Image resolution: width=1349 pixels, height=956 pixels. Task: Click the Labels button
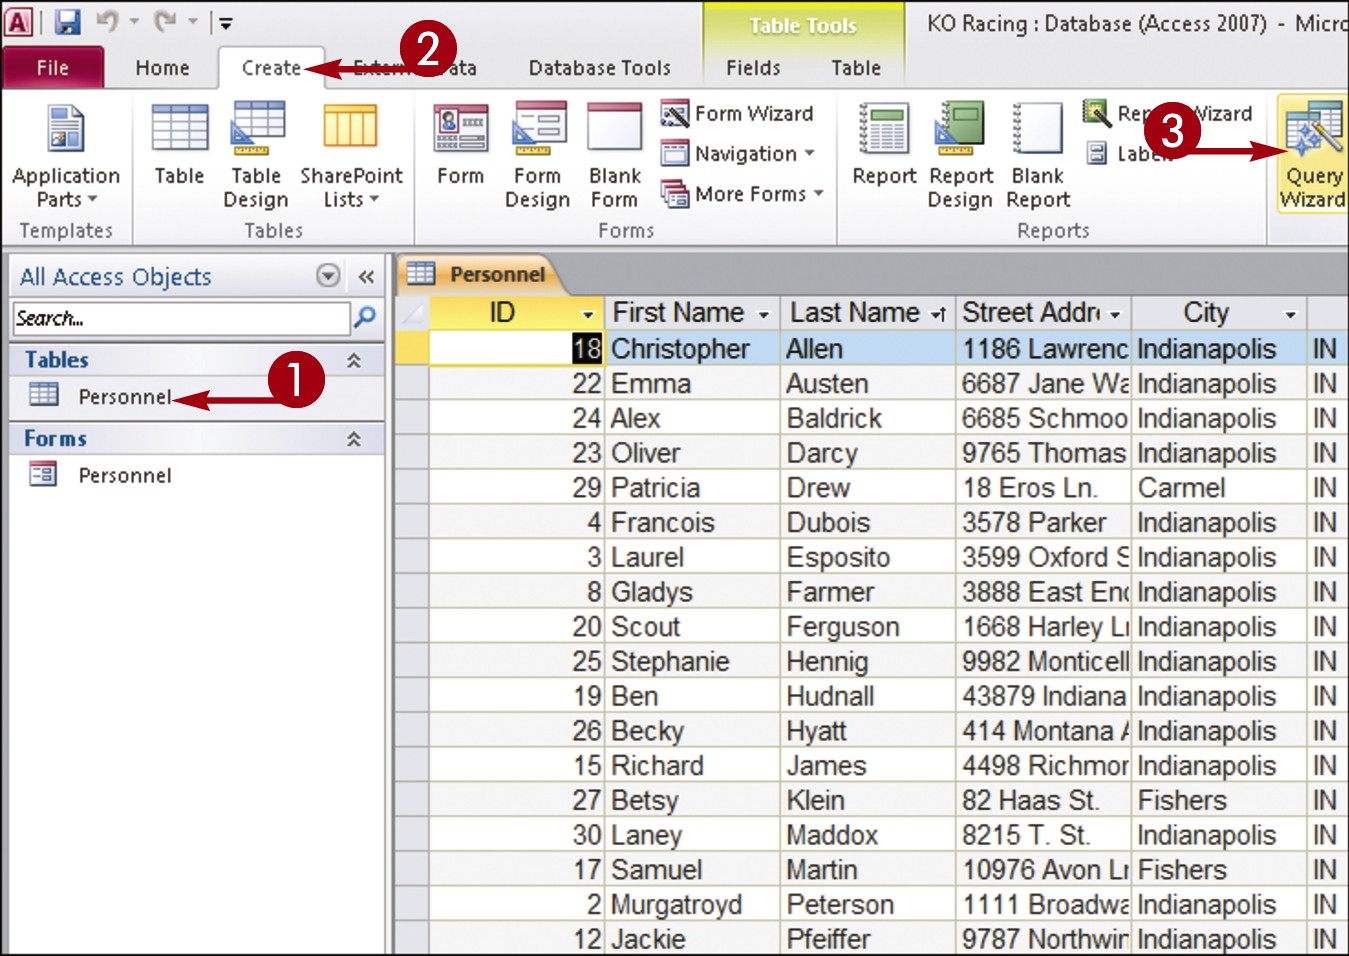pyautogui.click(x=1128, y=153)
